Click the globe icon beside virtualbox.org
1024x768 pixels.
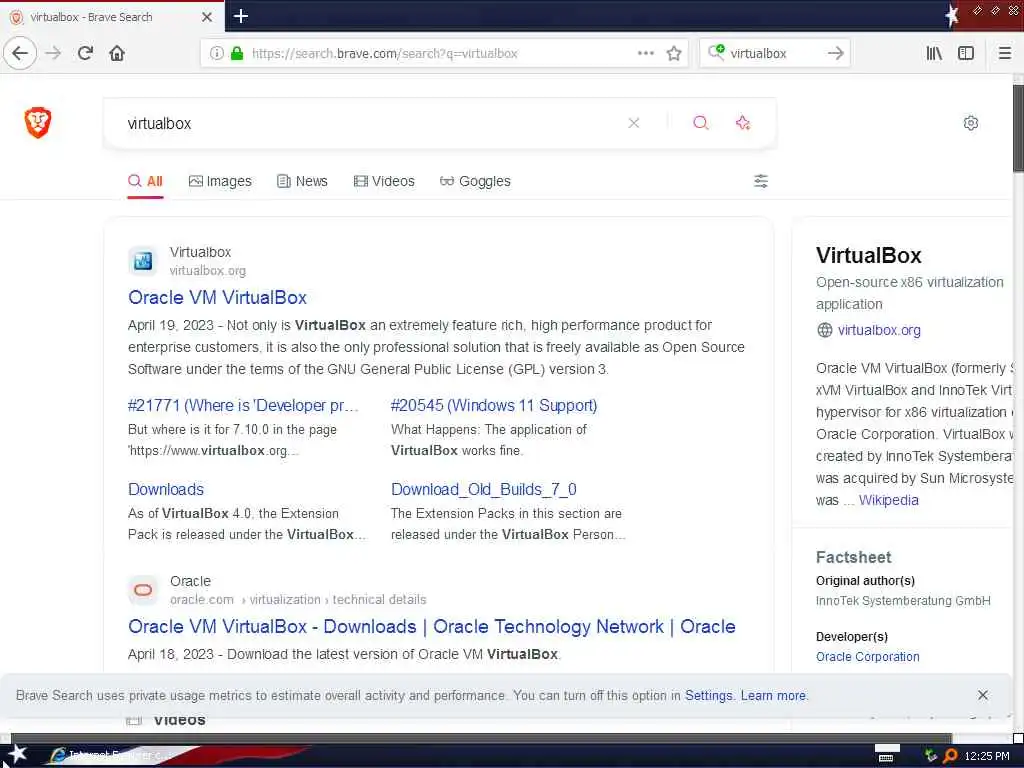(825, 330)
